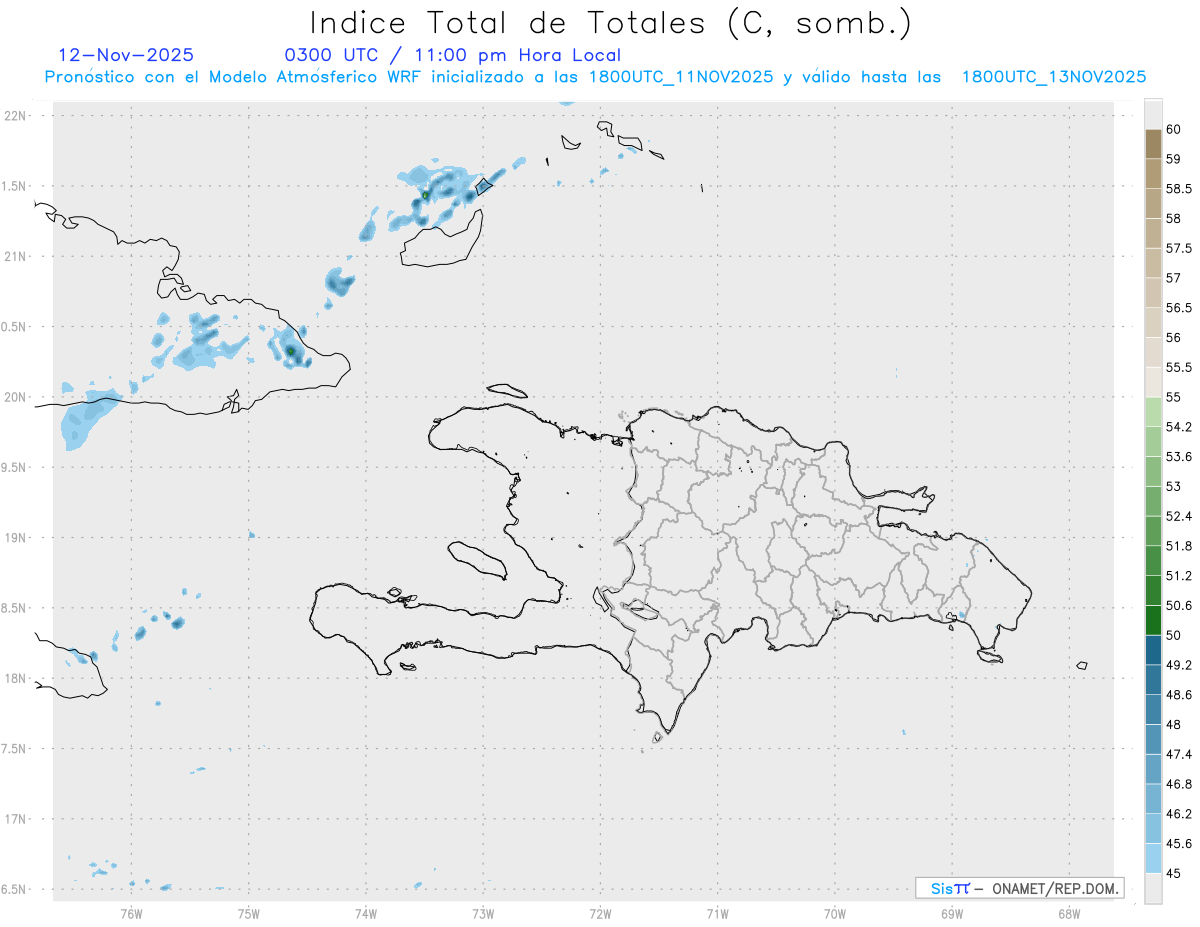
Task: Click the "70W" longitude axis label
Action: pos(835,913)
